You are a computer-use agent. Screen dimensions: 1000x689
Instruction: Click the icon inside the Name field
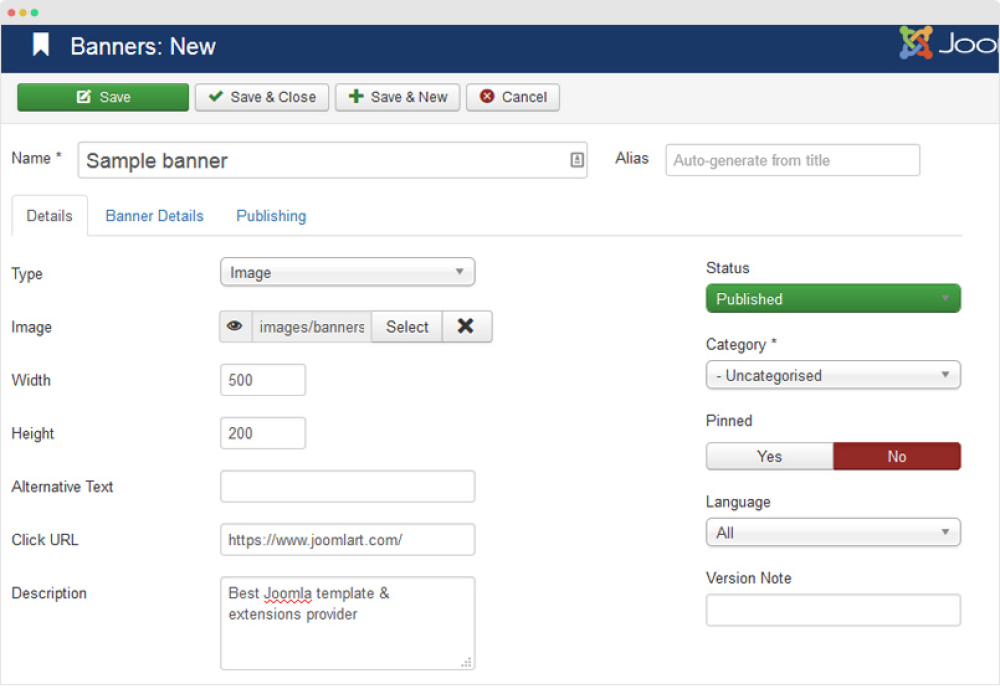pos(577,160)
